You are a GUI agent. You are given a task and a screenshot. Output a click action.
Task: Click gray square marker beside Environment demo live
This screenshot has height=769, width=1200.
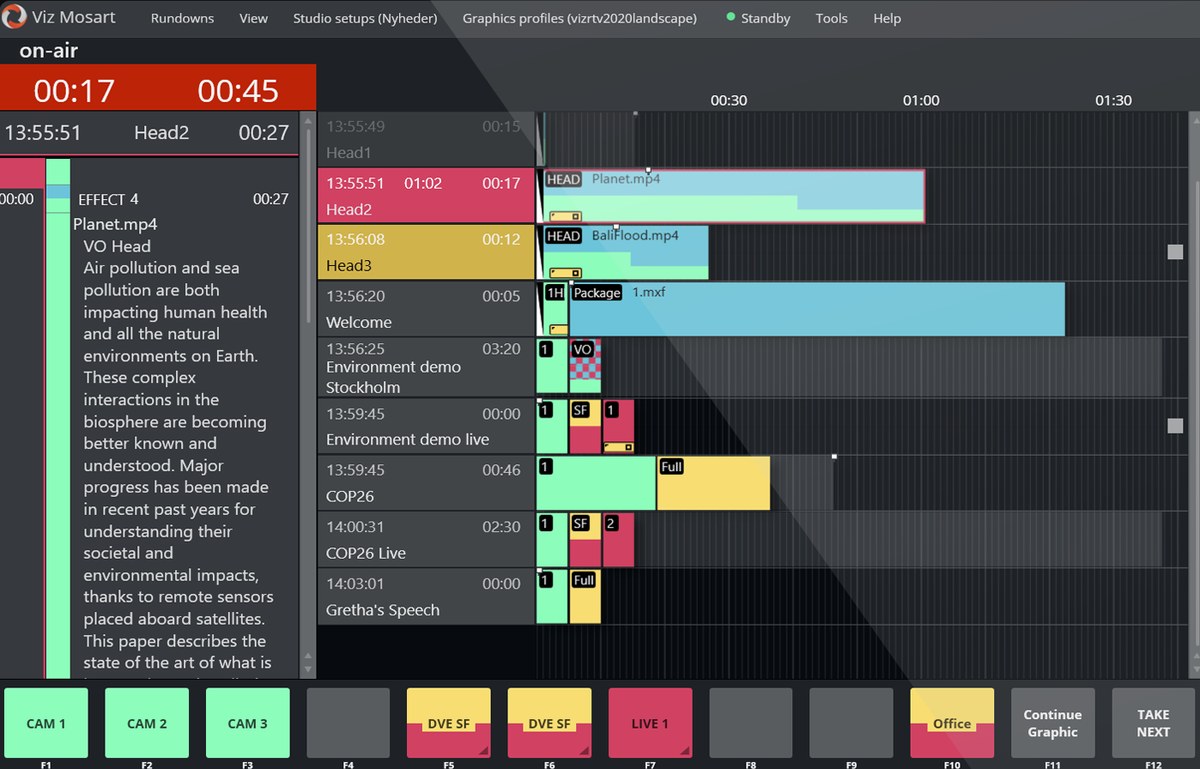point(1175,426)
